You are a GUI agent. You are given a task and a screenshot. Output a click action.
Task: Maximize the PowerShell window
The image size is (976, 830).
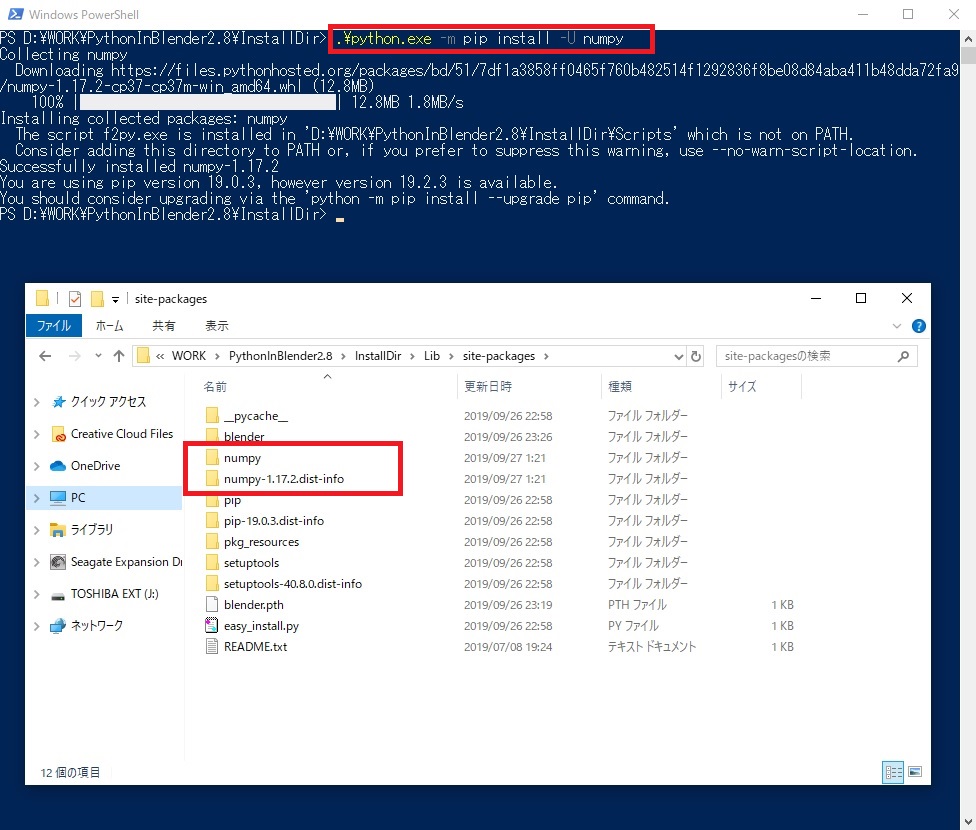[x=908, y=14]
